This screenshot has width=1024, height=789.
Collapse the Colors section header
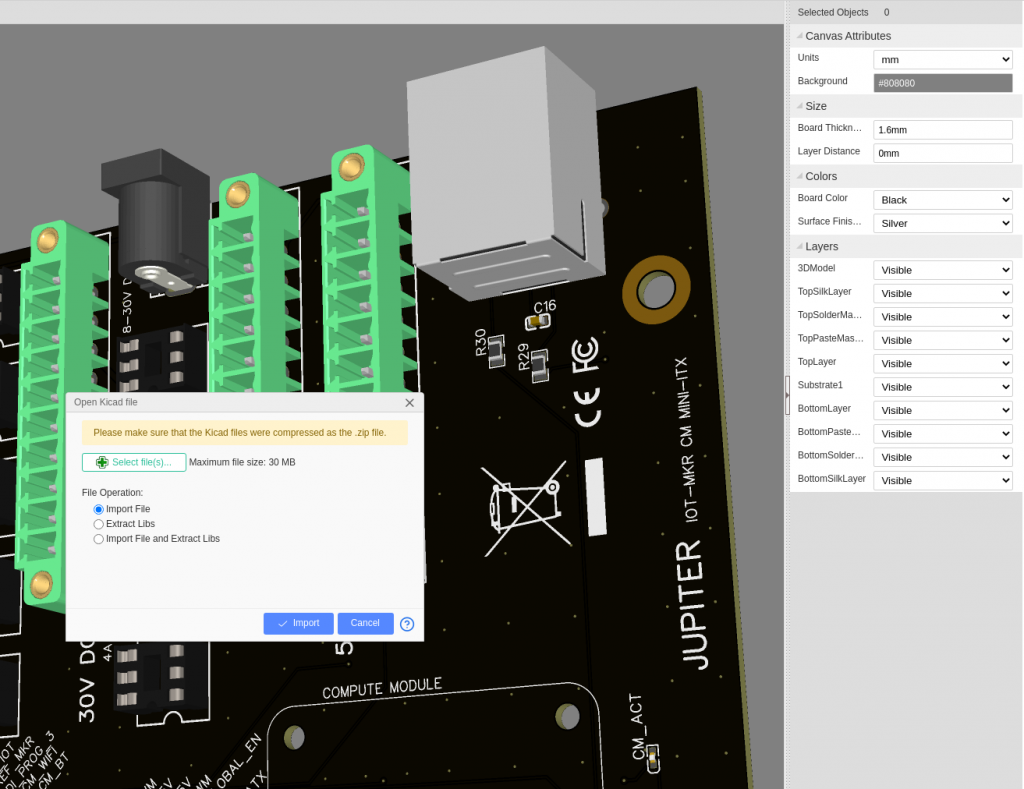821,176
